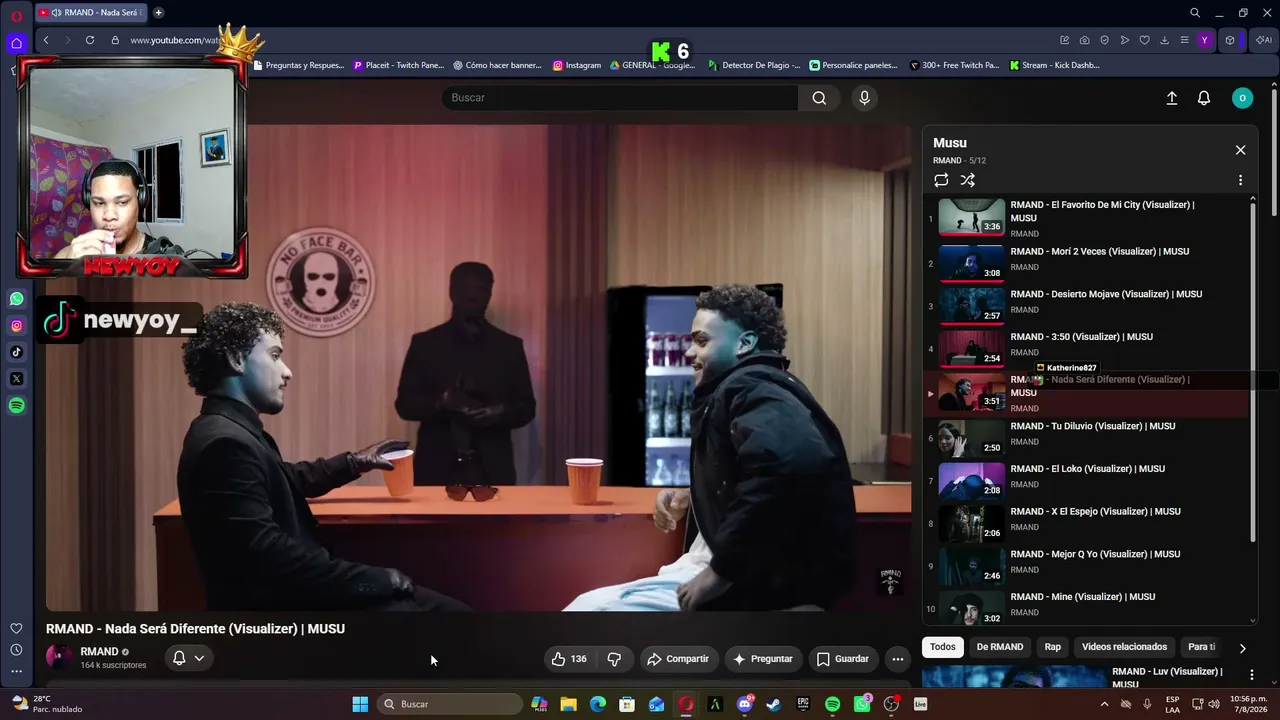The height and width of the screenshot is (720, 1280).
Task: Click the YouTube search magnifier button
Action: pyautogui.click(x=819, y=98)
